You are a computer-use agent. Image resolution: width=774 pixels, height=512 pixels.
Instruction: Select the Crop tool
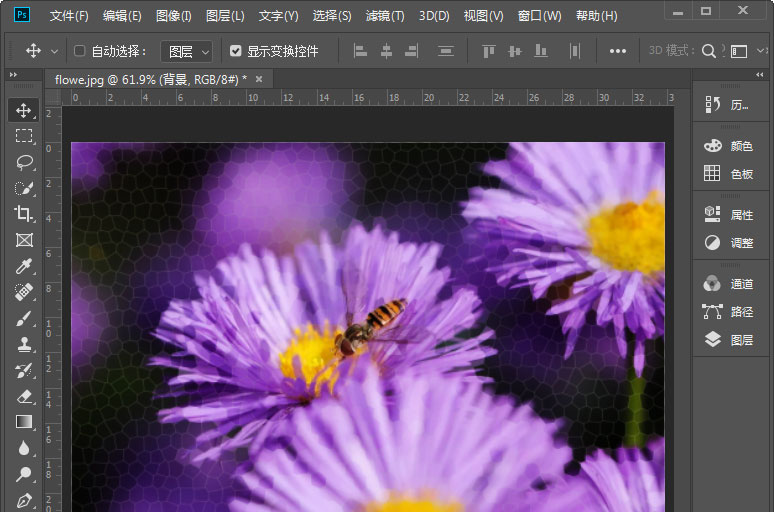[24, 214]
